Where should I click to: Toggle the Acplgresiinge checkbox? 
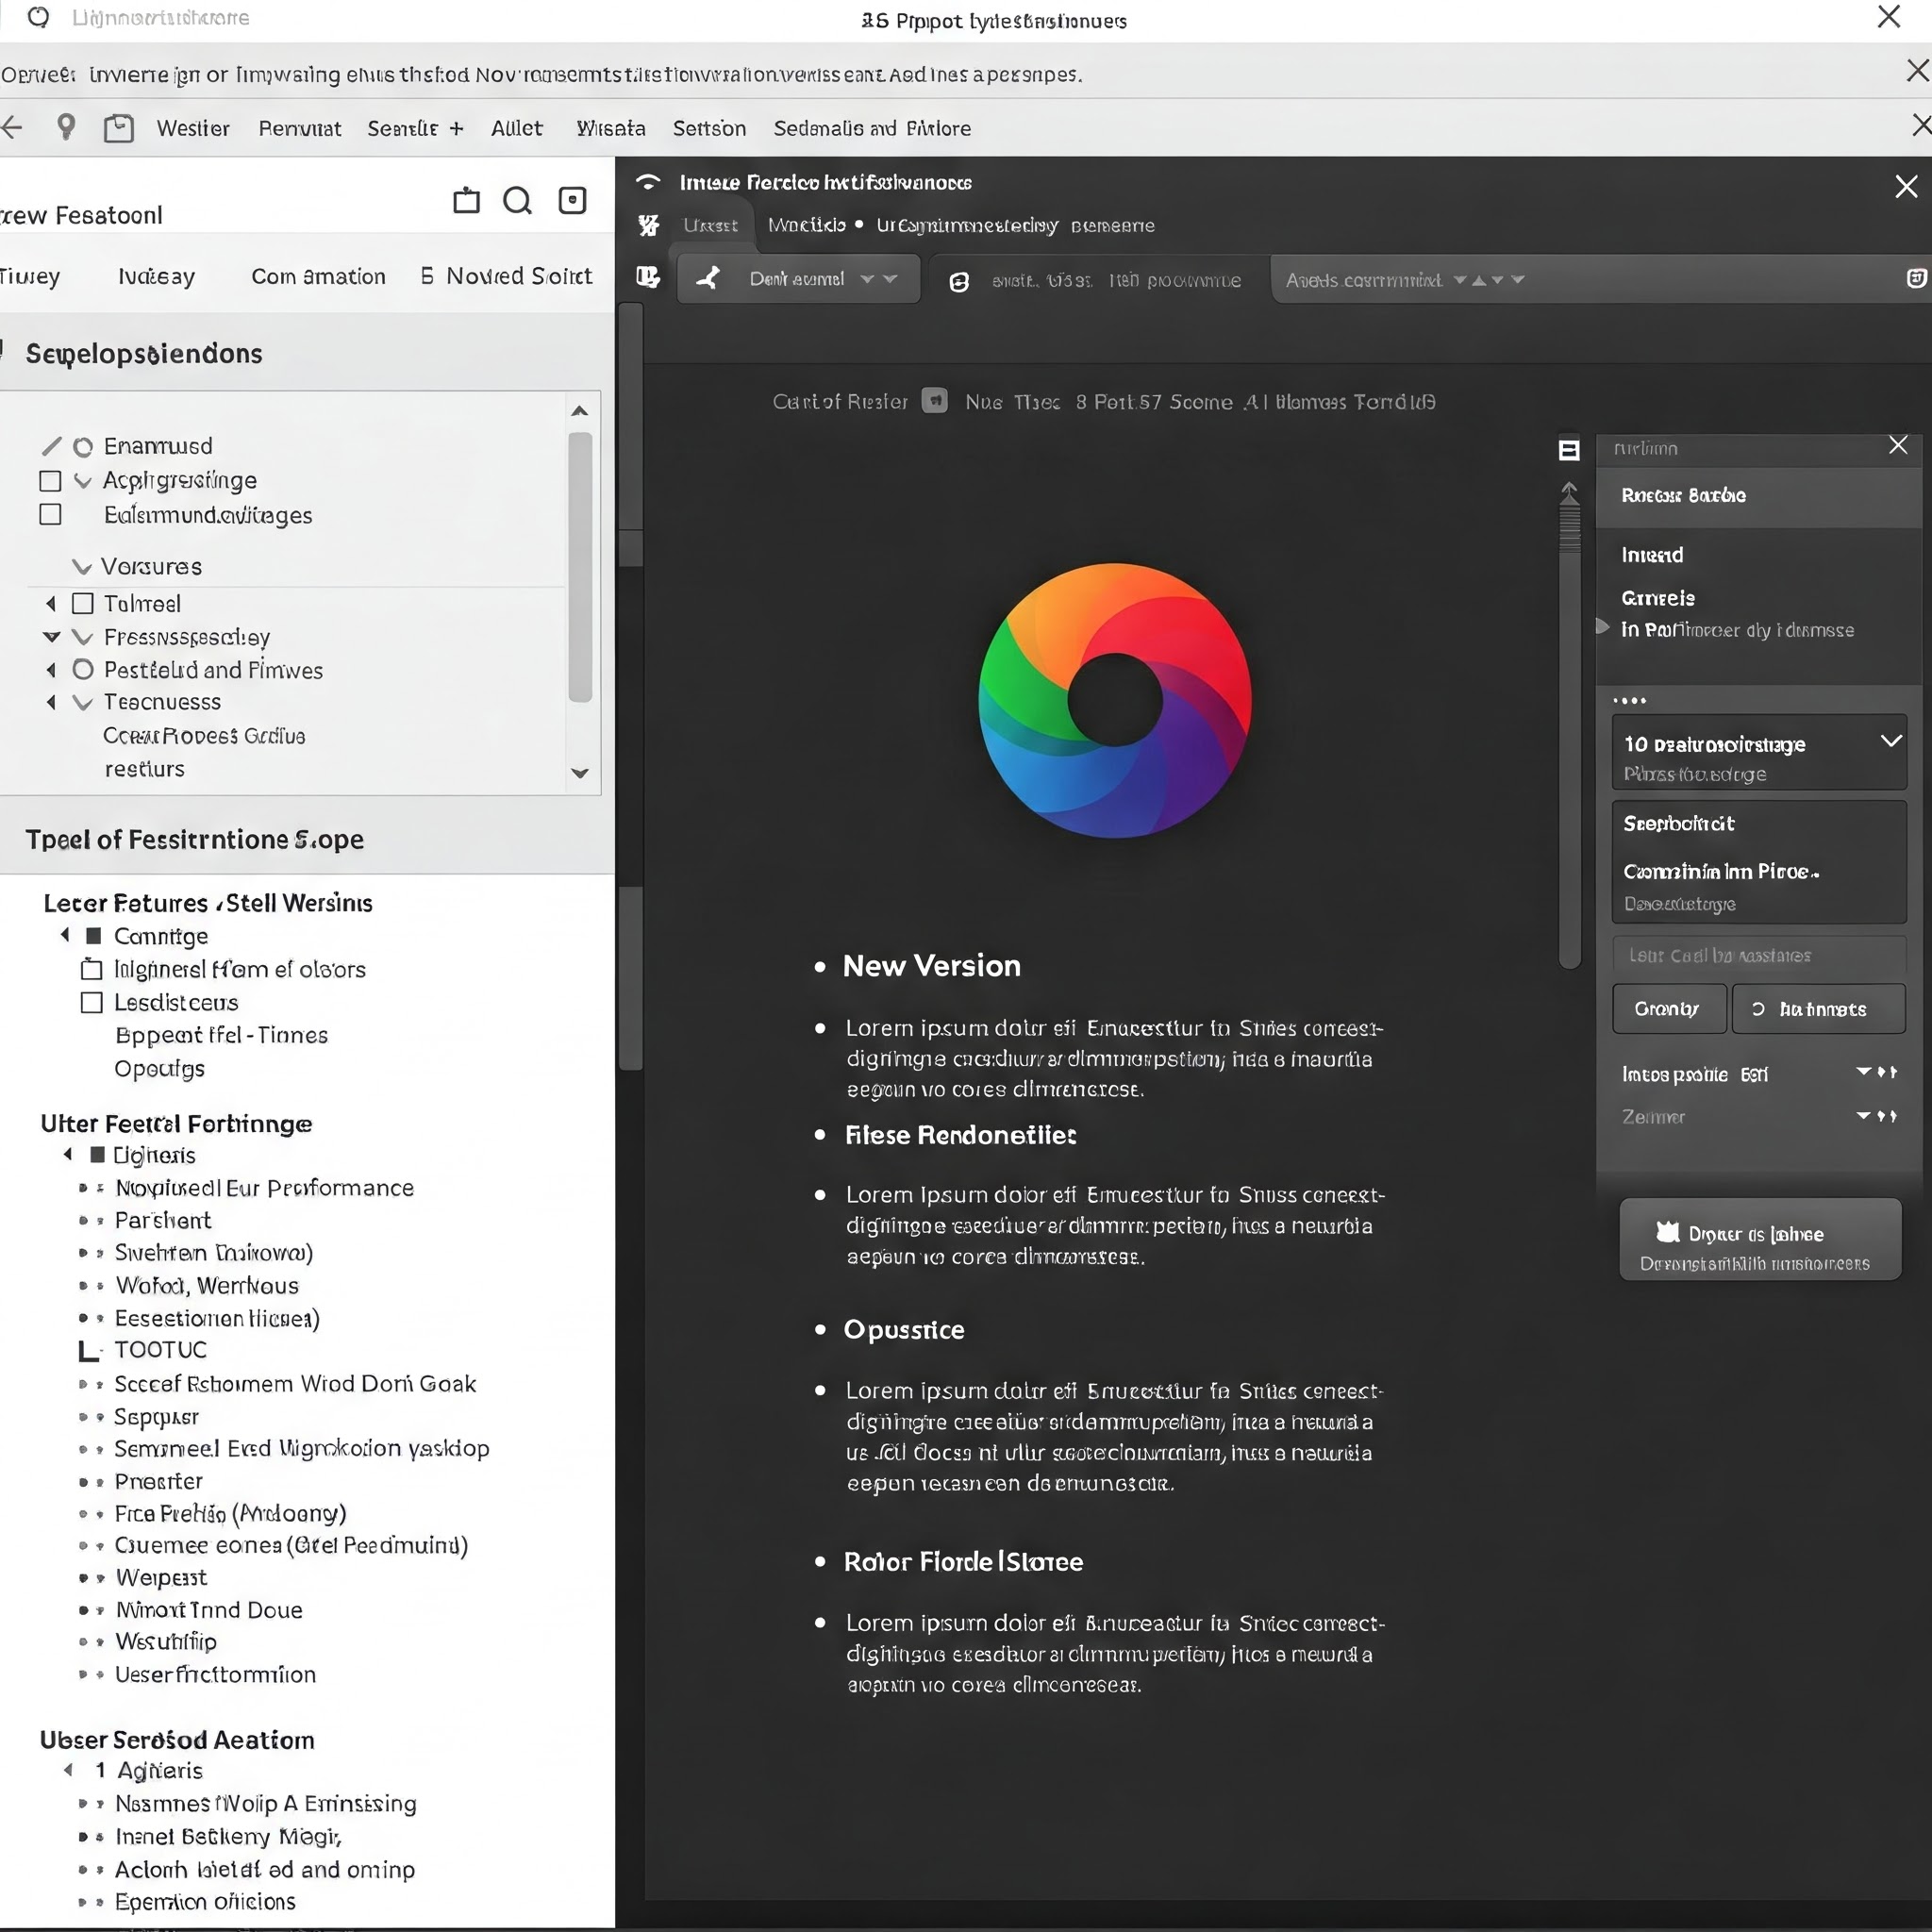(x=50, y=481)
